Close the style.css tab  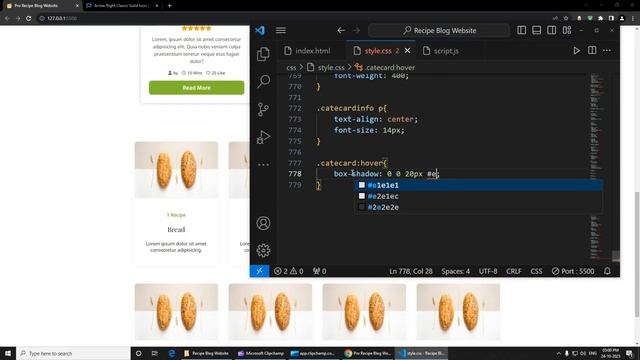407,51
